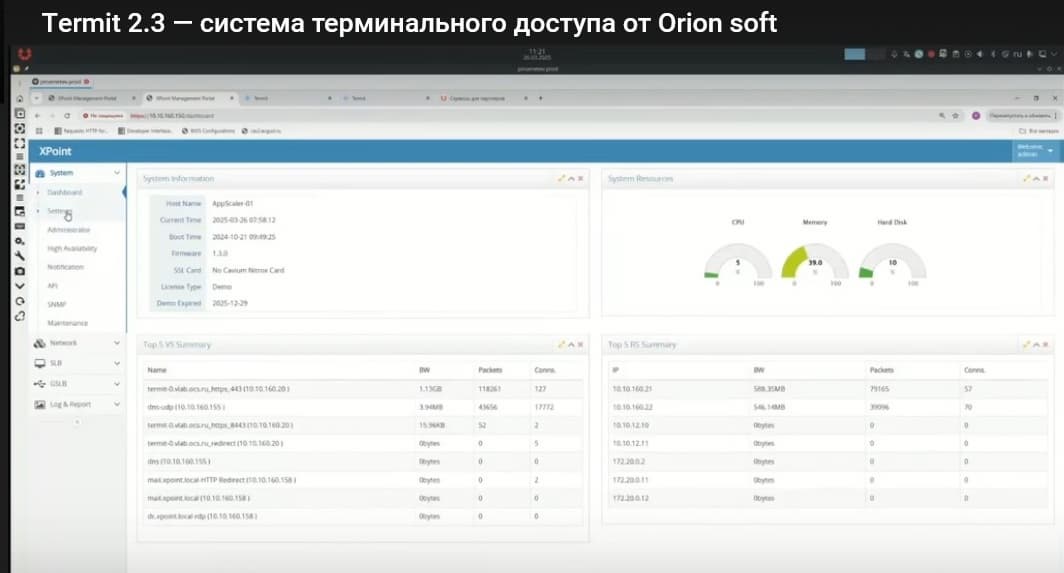Viewport: 1064px width, 573px height.
Task: Click the wrench tool icon in the left toolbar
Action: click(20, 256)
